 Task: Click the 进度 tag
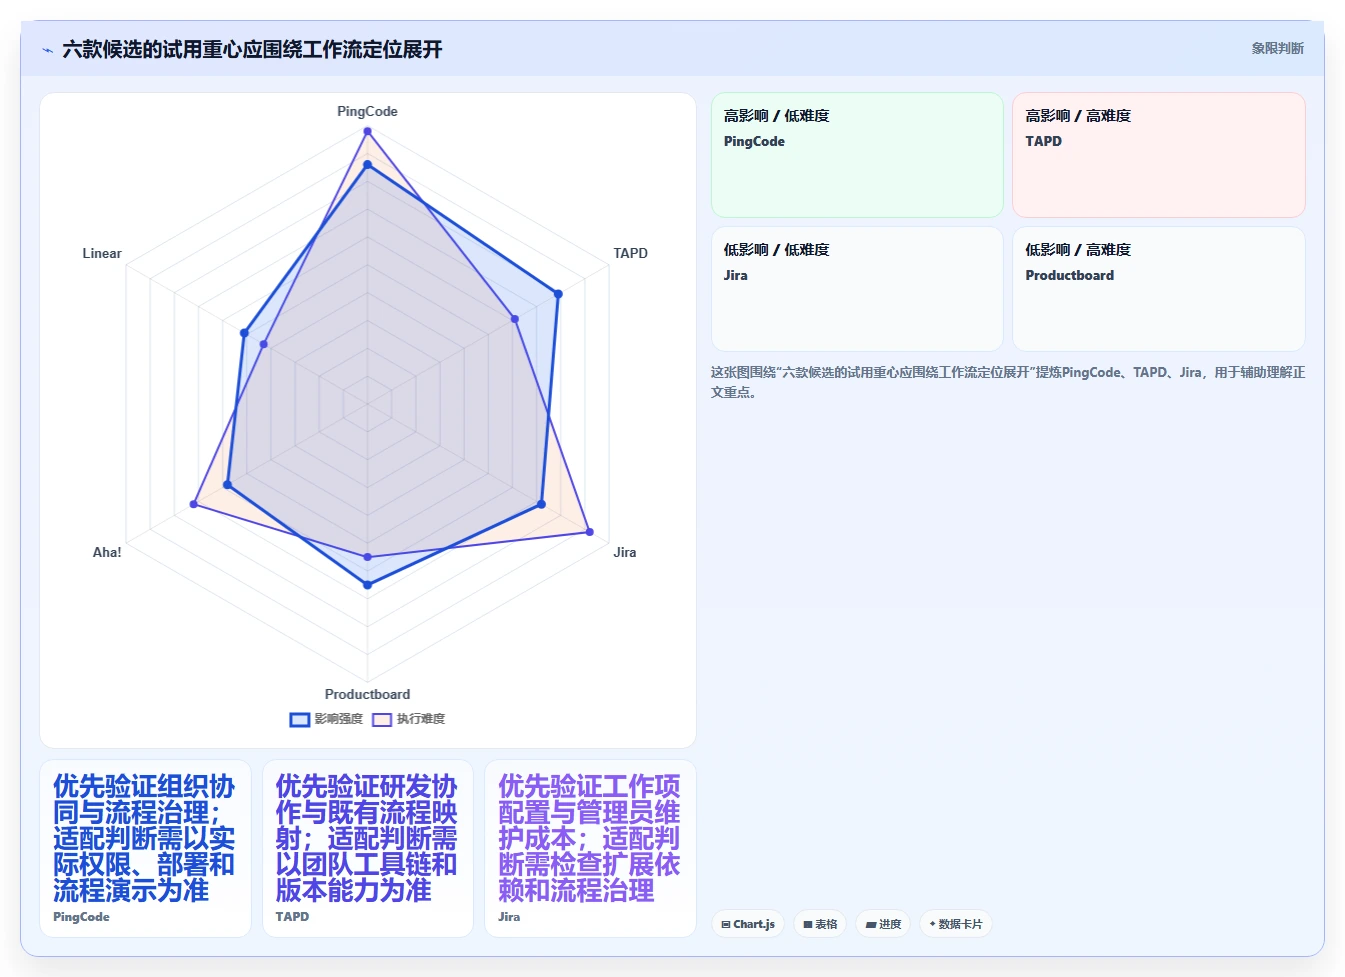[883, 924]
